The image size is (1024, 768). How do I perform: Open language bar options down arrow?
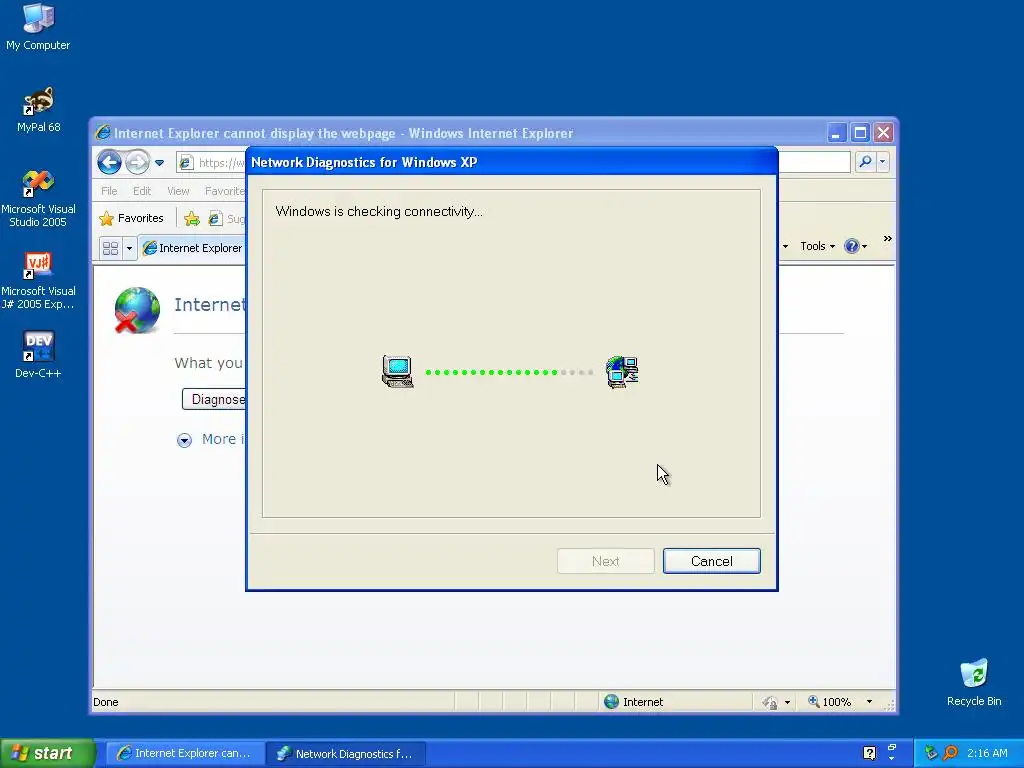point(892,759)
